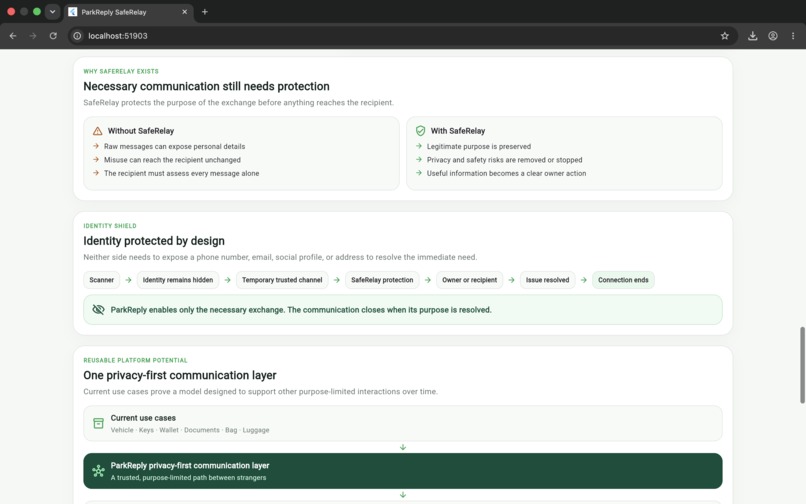
Task: Click heading One privacy-first communication layer
Action: 180,375
